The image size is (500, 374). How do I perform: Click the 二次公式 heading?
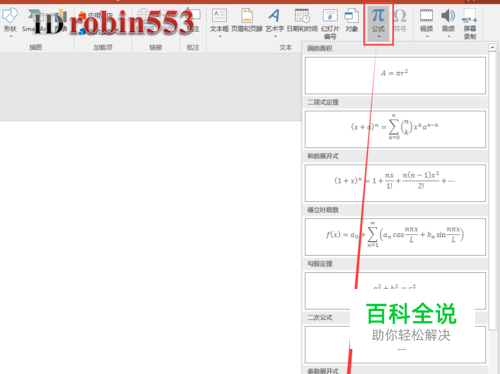320,318
